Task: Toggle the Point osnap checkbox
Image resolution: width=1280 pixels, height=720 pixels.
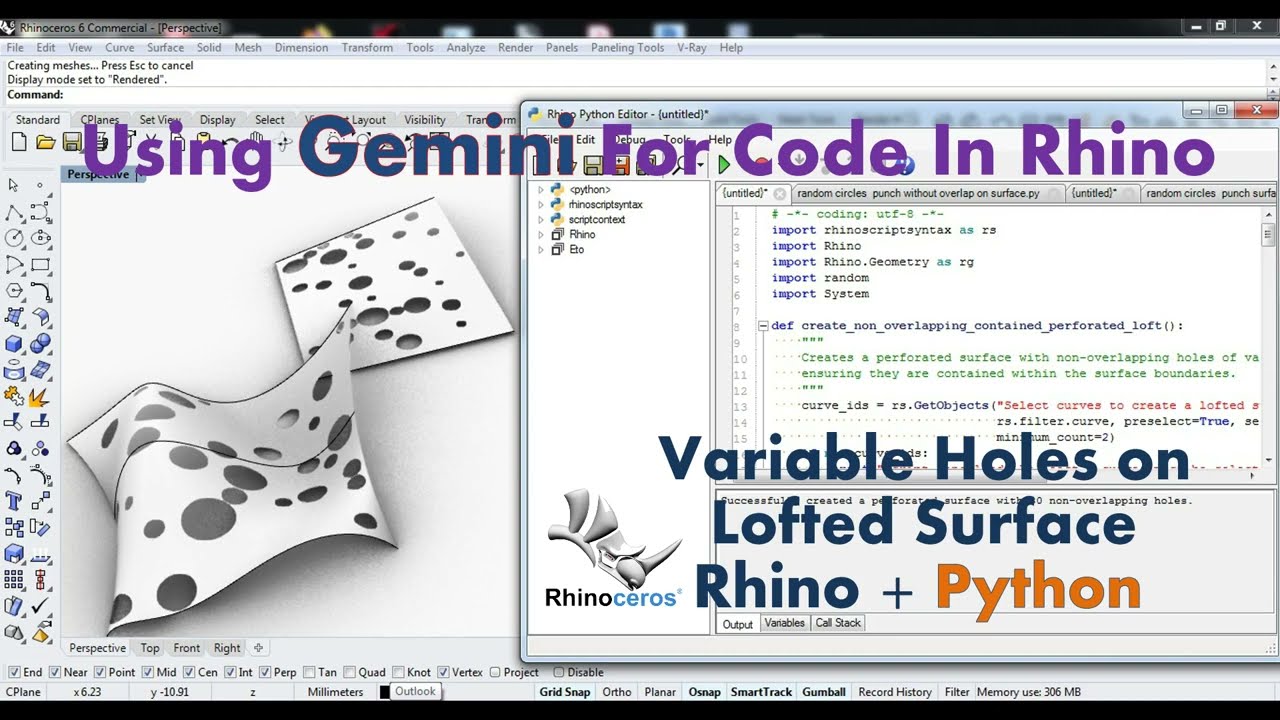Action: [100, 672]
